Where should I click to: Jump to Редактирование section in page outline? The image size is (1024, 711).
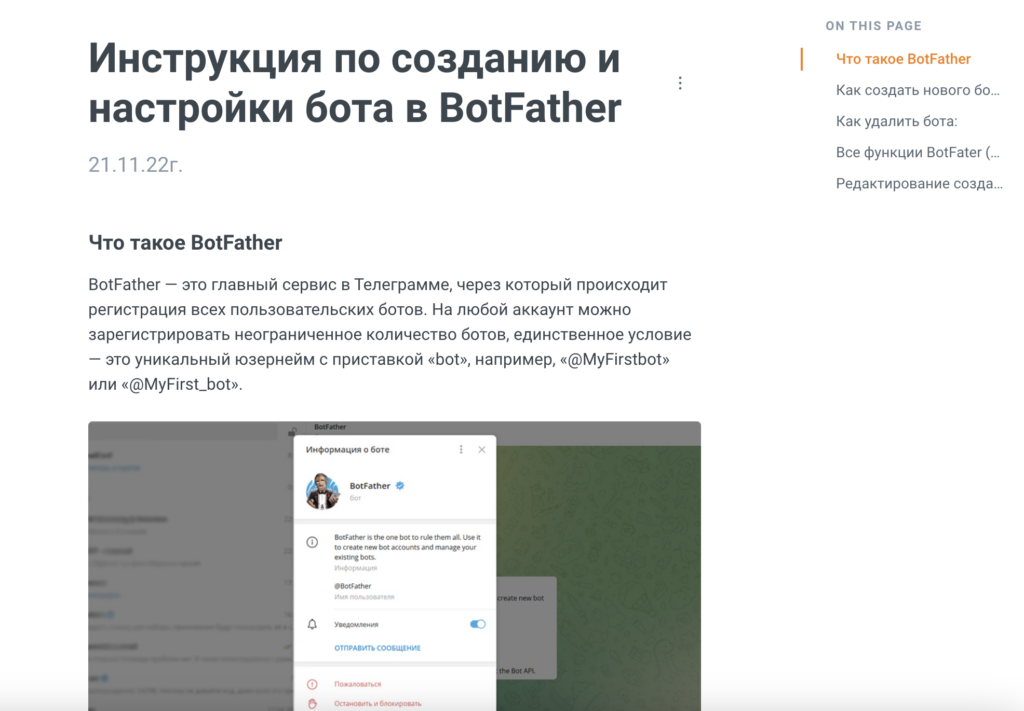918,183
